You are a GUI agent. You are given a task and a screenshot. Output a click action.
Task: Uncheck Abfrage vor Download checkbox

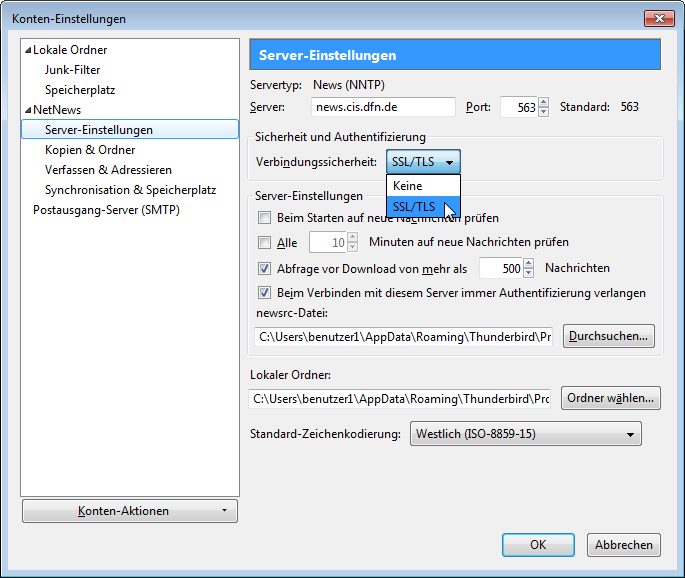(x=265, y=268)
